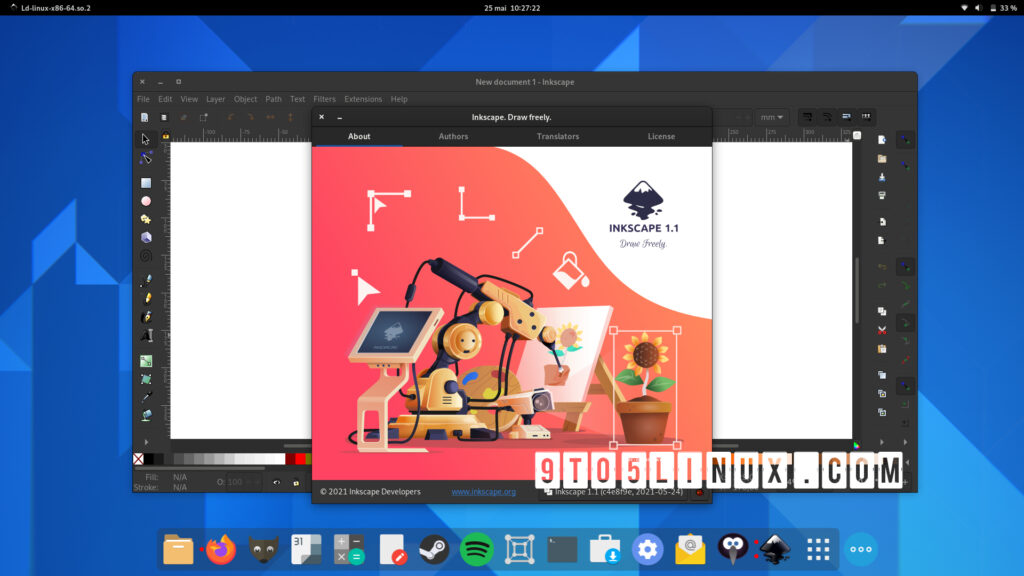The height and width of the screenshot is (576, 1024).
Task: Open the www.inkscape.org link
Action: pos(483,492)
